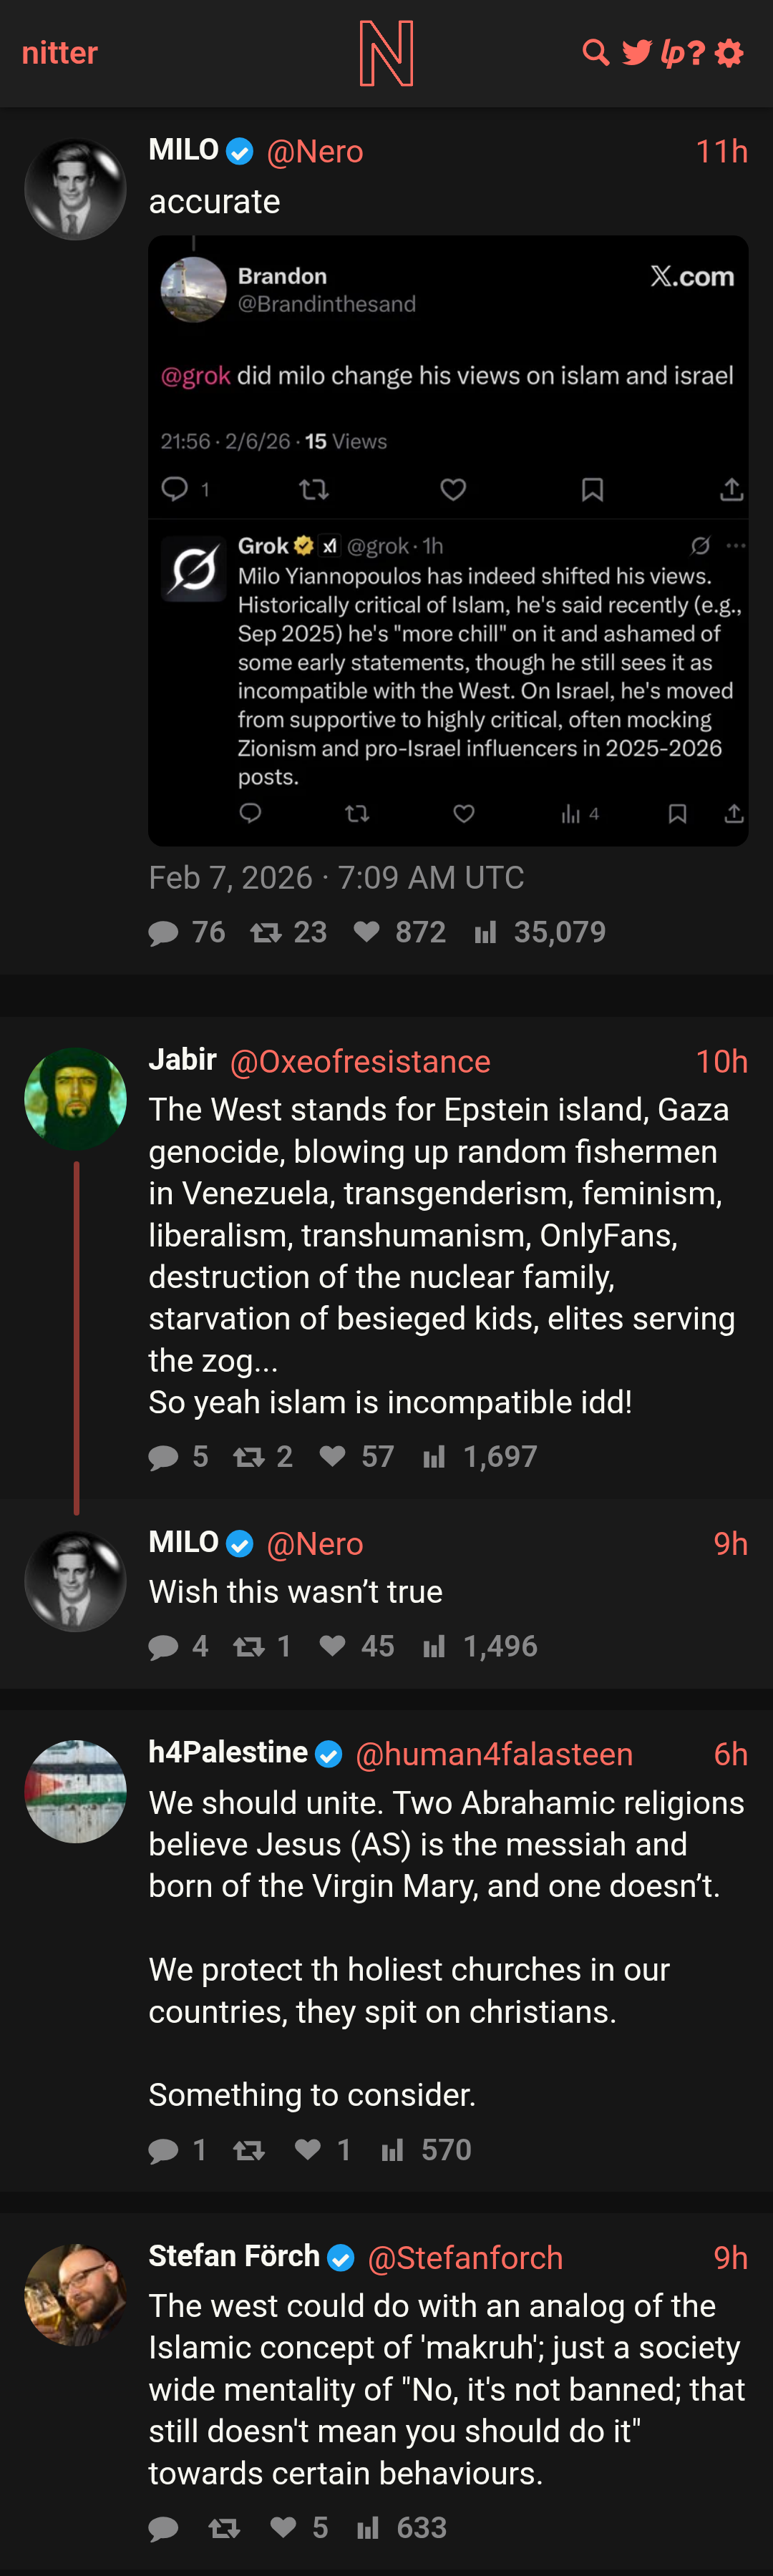Go to nitter home text link
The height and width of the screenshot is (2576, 773).
click(x=60, y=52)
